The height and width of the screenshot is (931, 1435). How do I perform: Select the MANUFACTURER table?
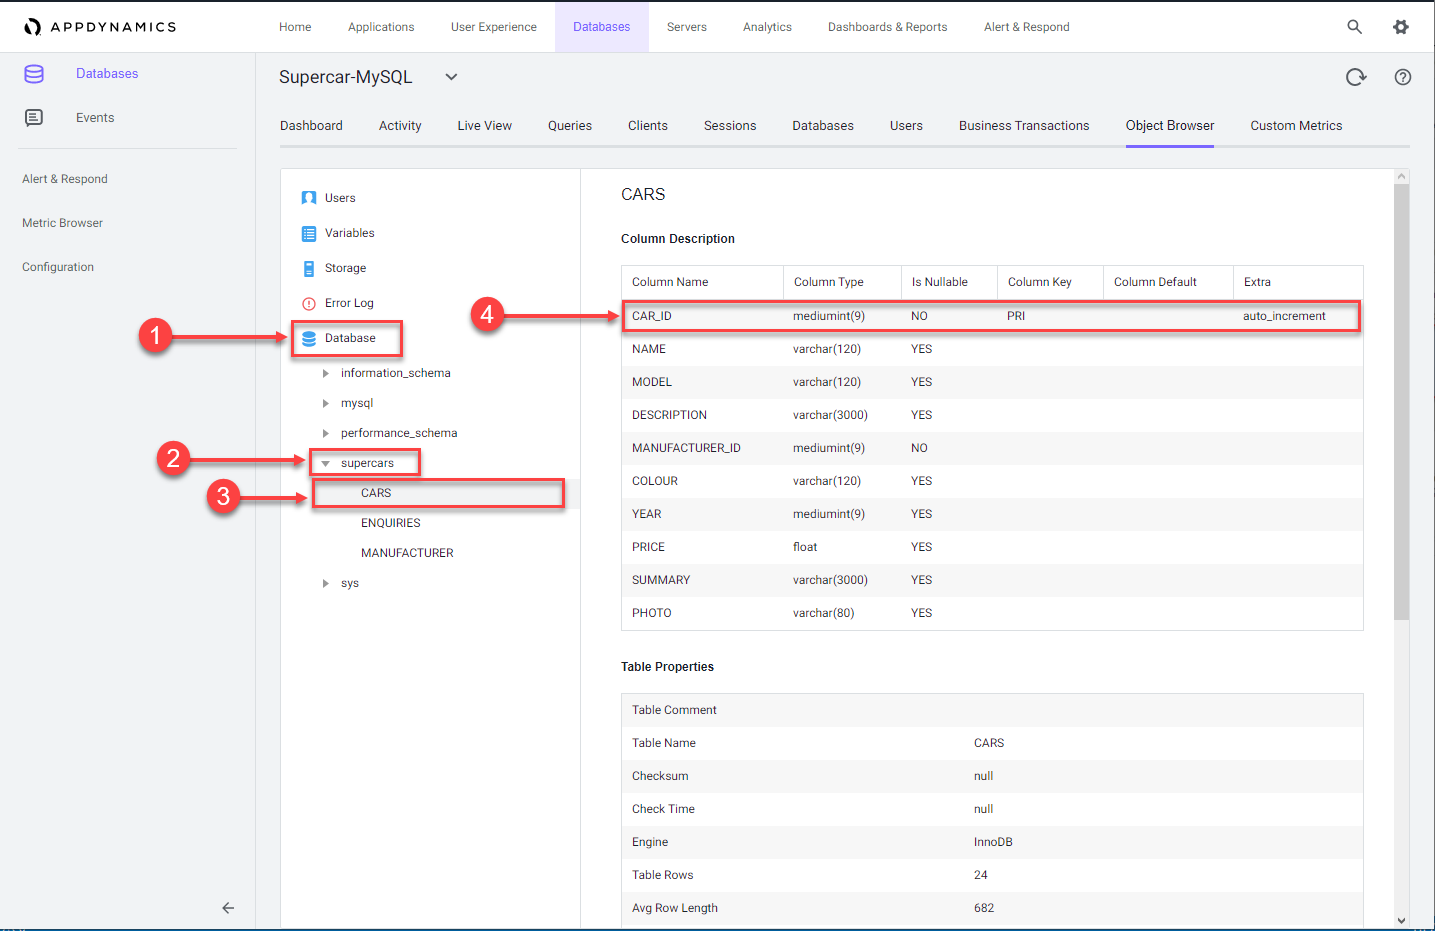pos(407,553)
